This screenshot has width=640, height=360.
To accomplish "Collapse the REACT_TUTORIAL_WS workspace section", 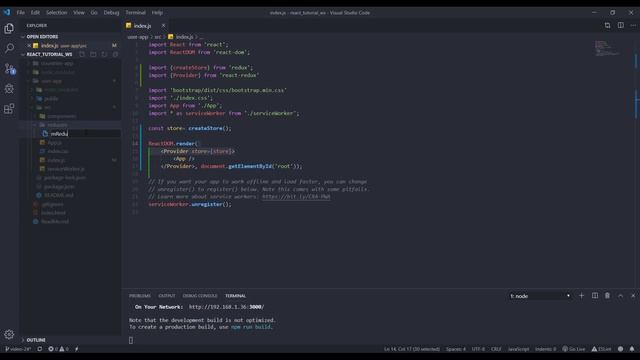I will click(49, 54).
